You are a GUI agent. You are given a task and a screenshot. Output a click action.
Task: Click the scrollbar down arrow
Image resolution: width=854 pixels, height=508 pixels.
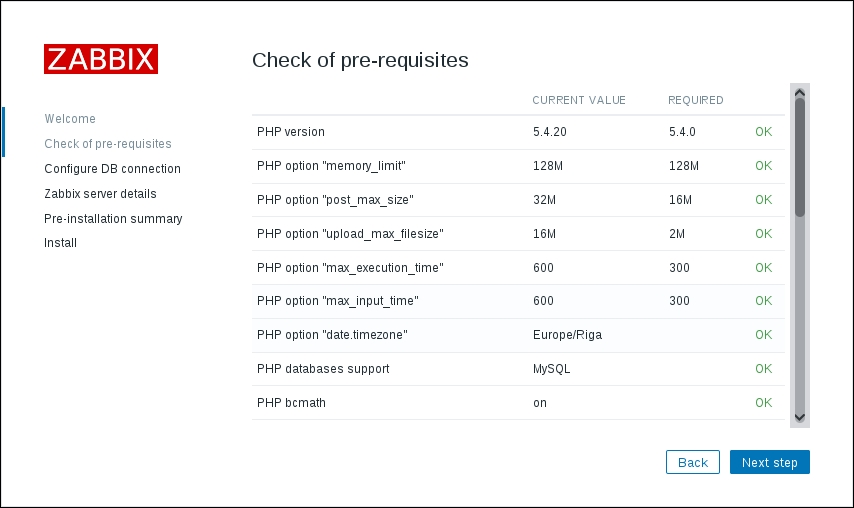point(799,417)
